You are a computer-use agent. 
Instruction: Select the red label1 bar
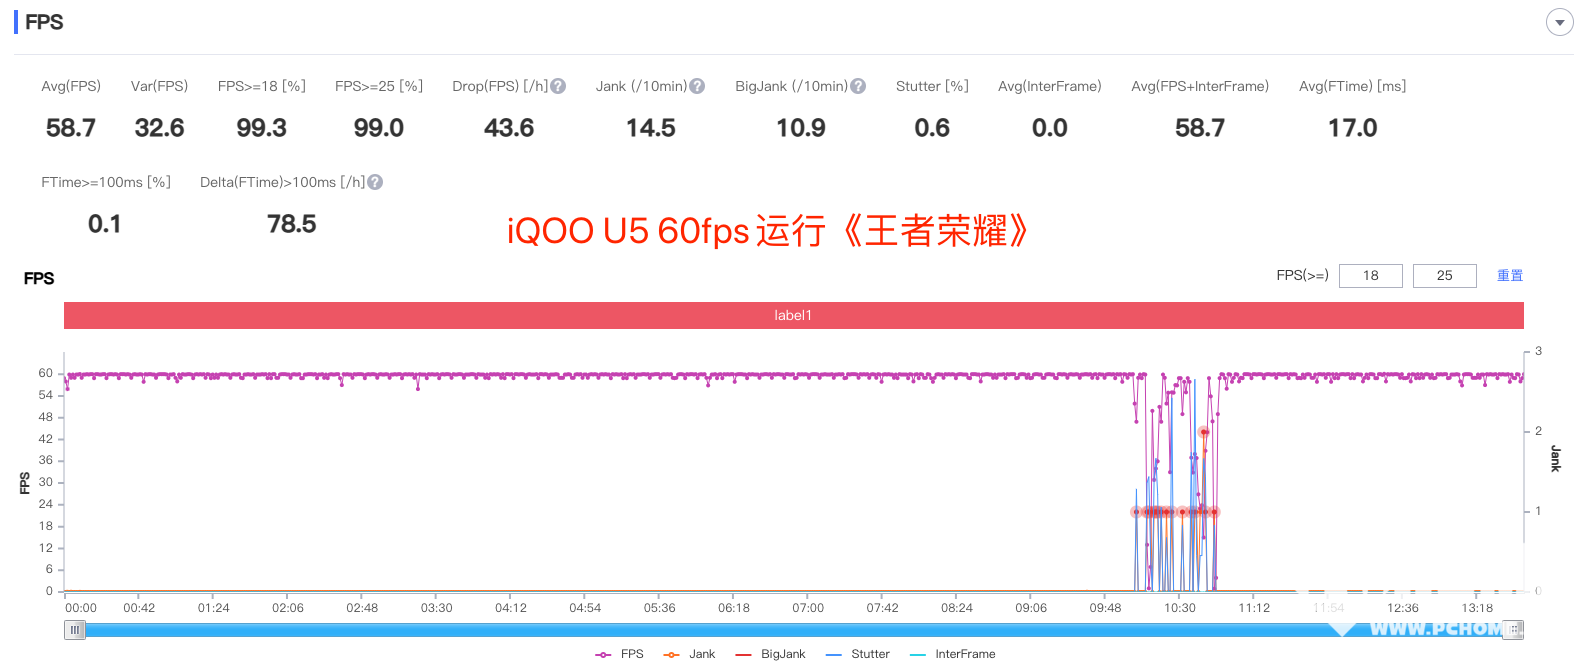pyautogui.click(x=794, y=315)
